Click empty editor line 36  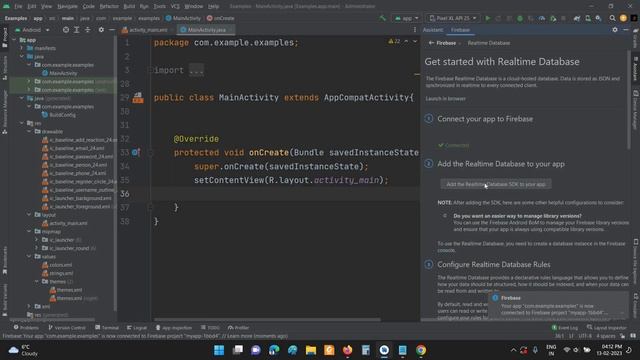[286, 194]
